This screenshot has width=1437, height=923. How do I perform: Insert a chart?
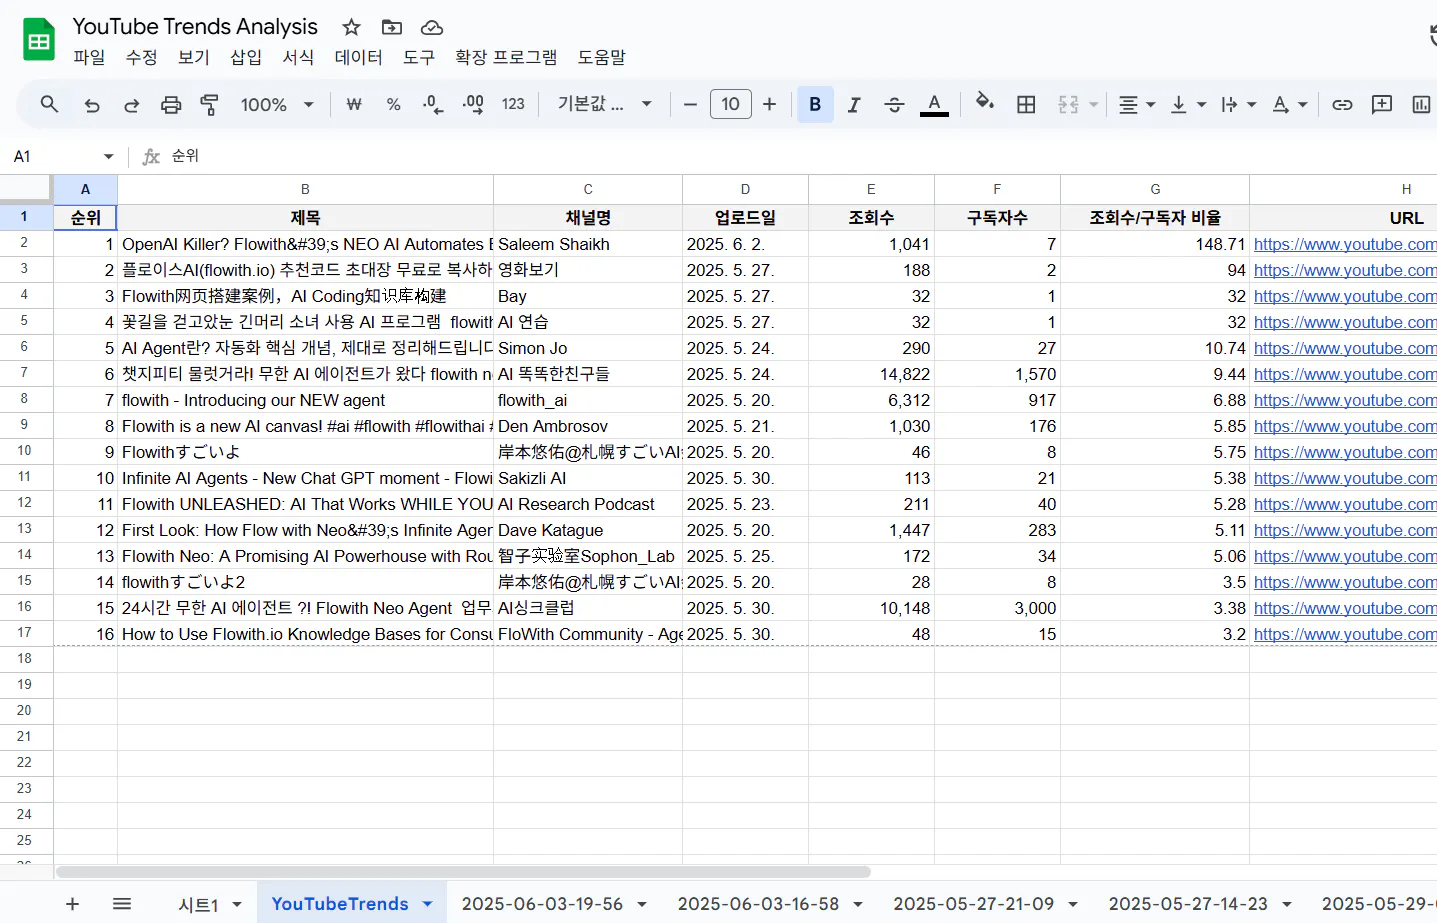click(1421, 104)
